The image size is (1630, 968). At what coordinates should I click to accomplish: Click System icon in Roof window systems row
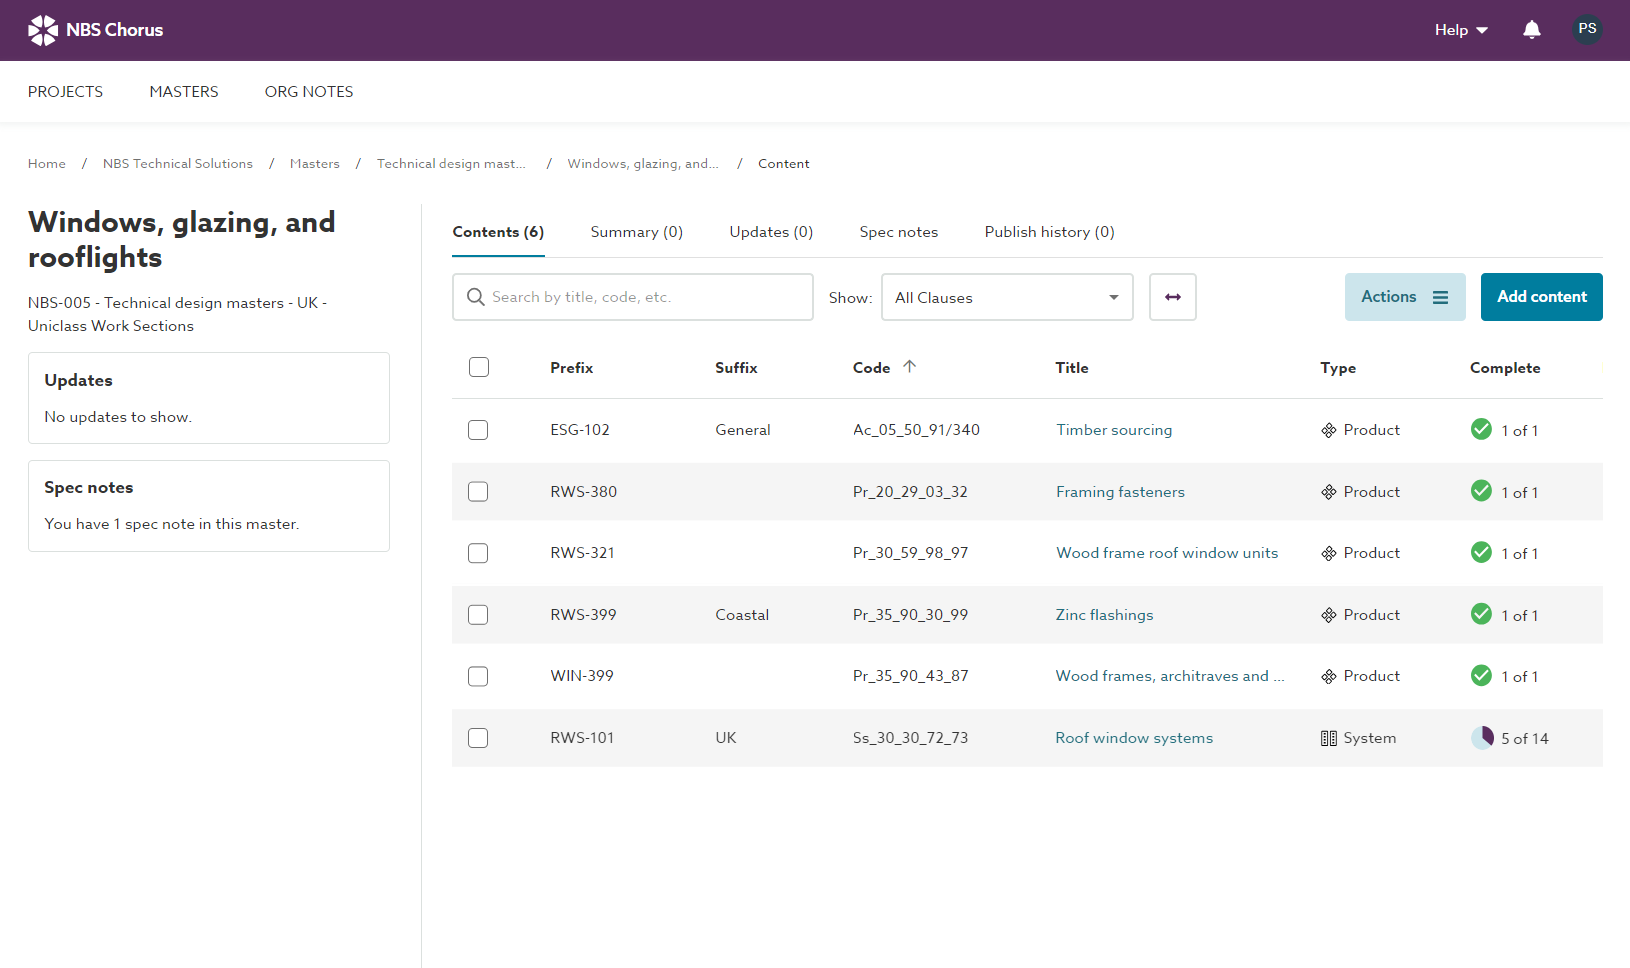(1328, 738)
